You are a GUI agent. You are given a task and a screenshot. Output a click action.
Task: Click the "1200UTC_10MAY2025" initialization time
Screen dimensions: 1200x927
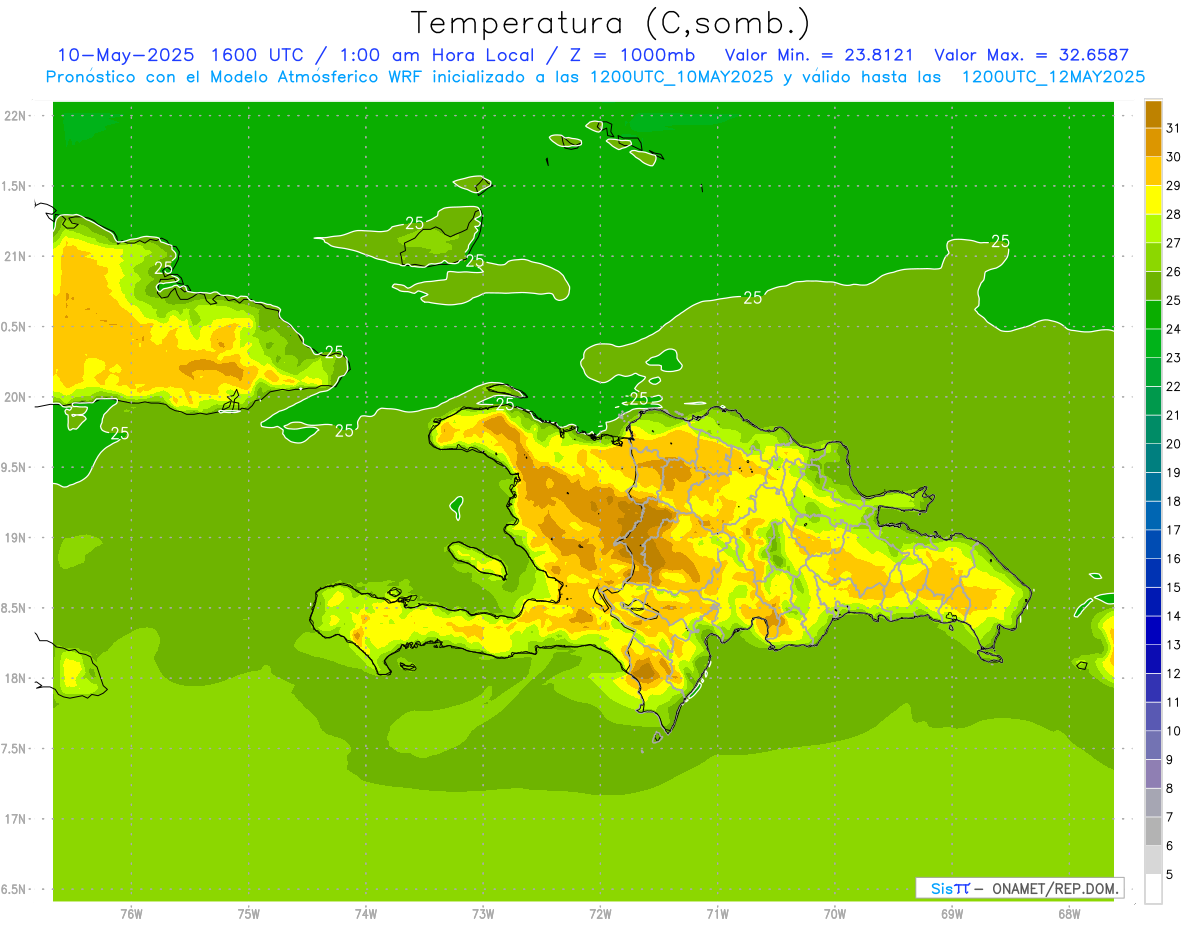681,77
